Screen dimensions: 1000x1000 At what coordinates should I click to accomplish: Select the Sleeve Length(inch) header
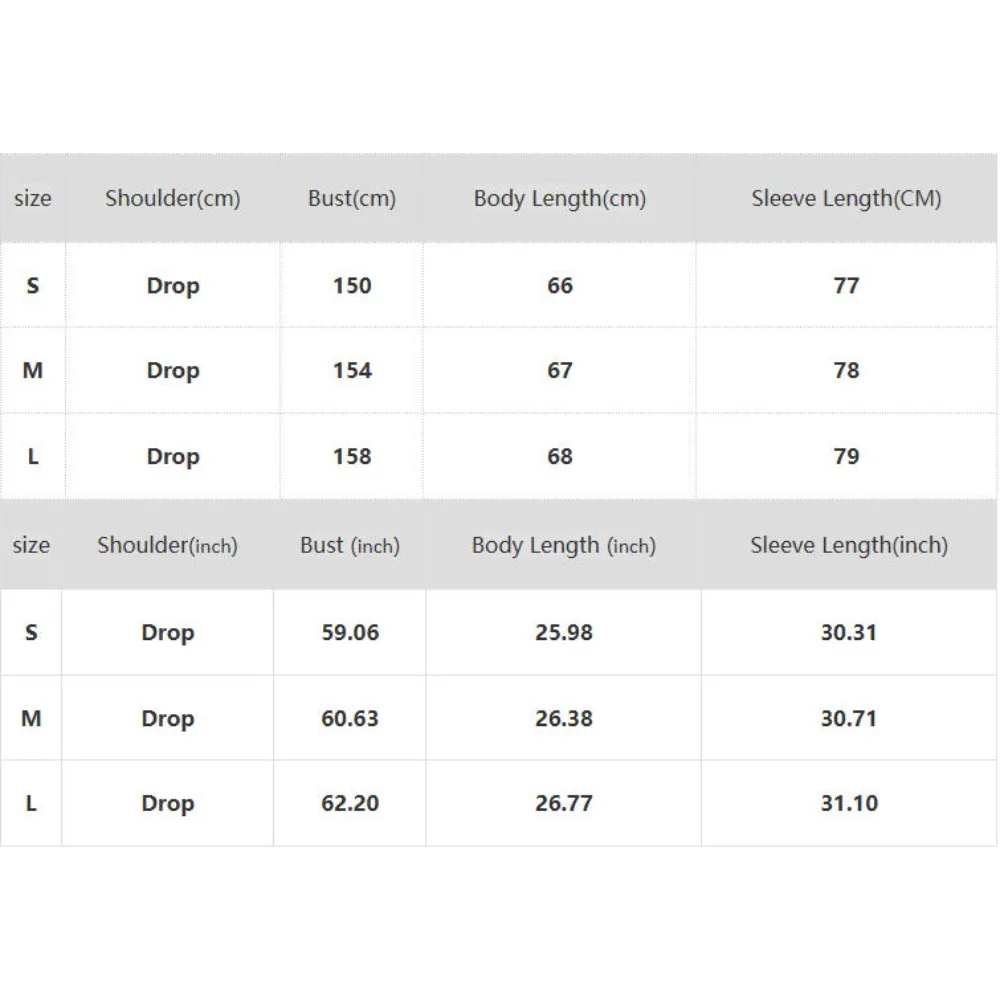(x=849, y=545)
